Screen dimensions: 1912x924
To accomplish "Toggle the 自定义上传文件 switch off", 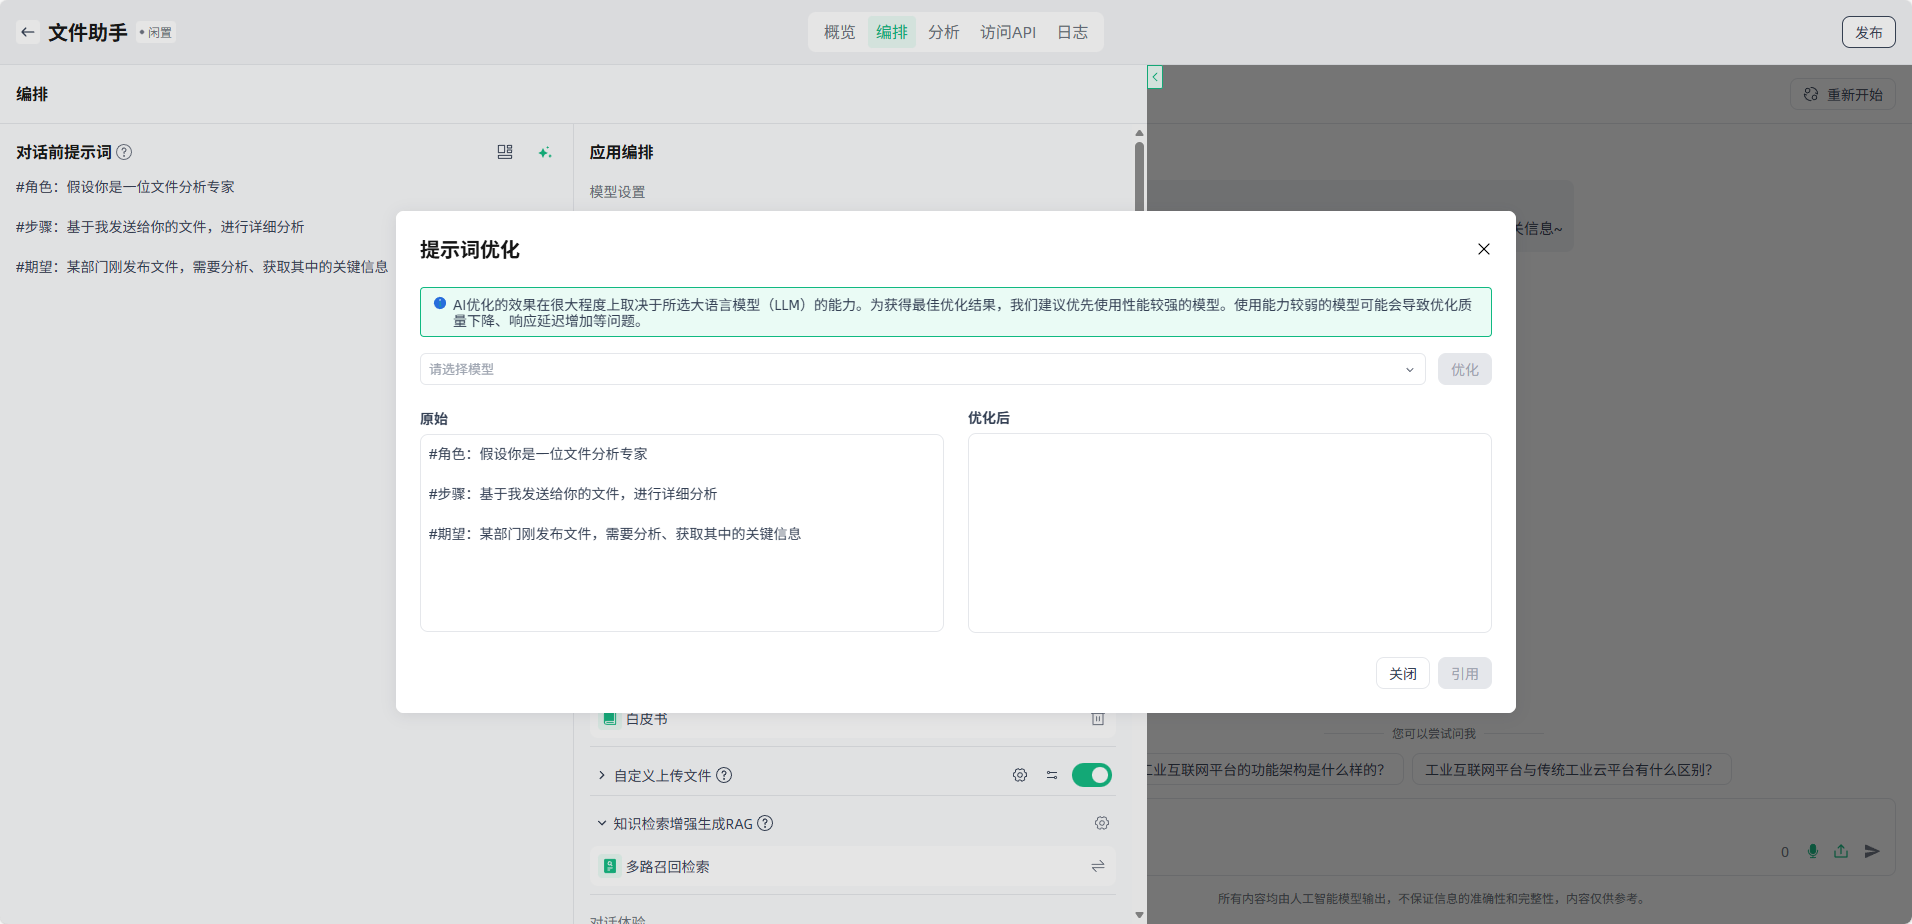I will point(1091,775).
